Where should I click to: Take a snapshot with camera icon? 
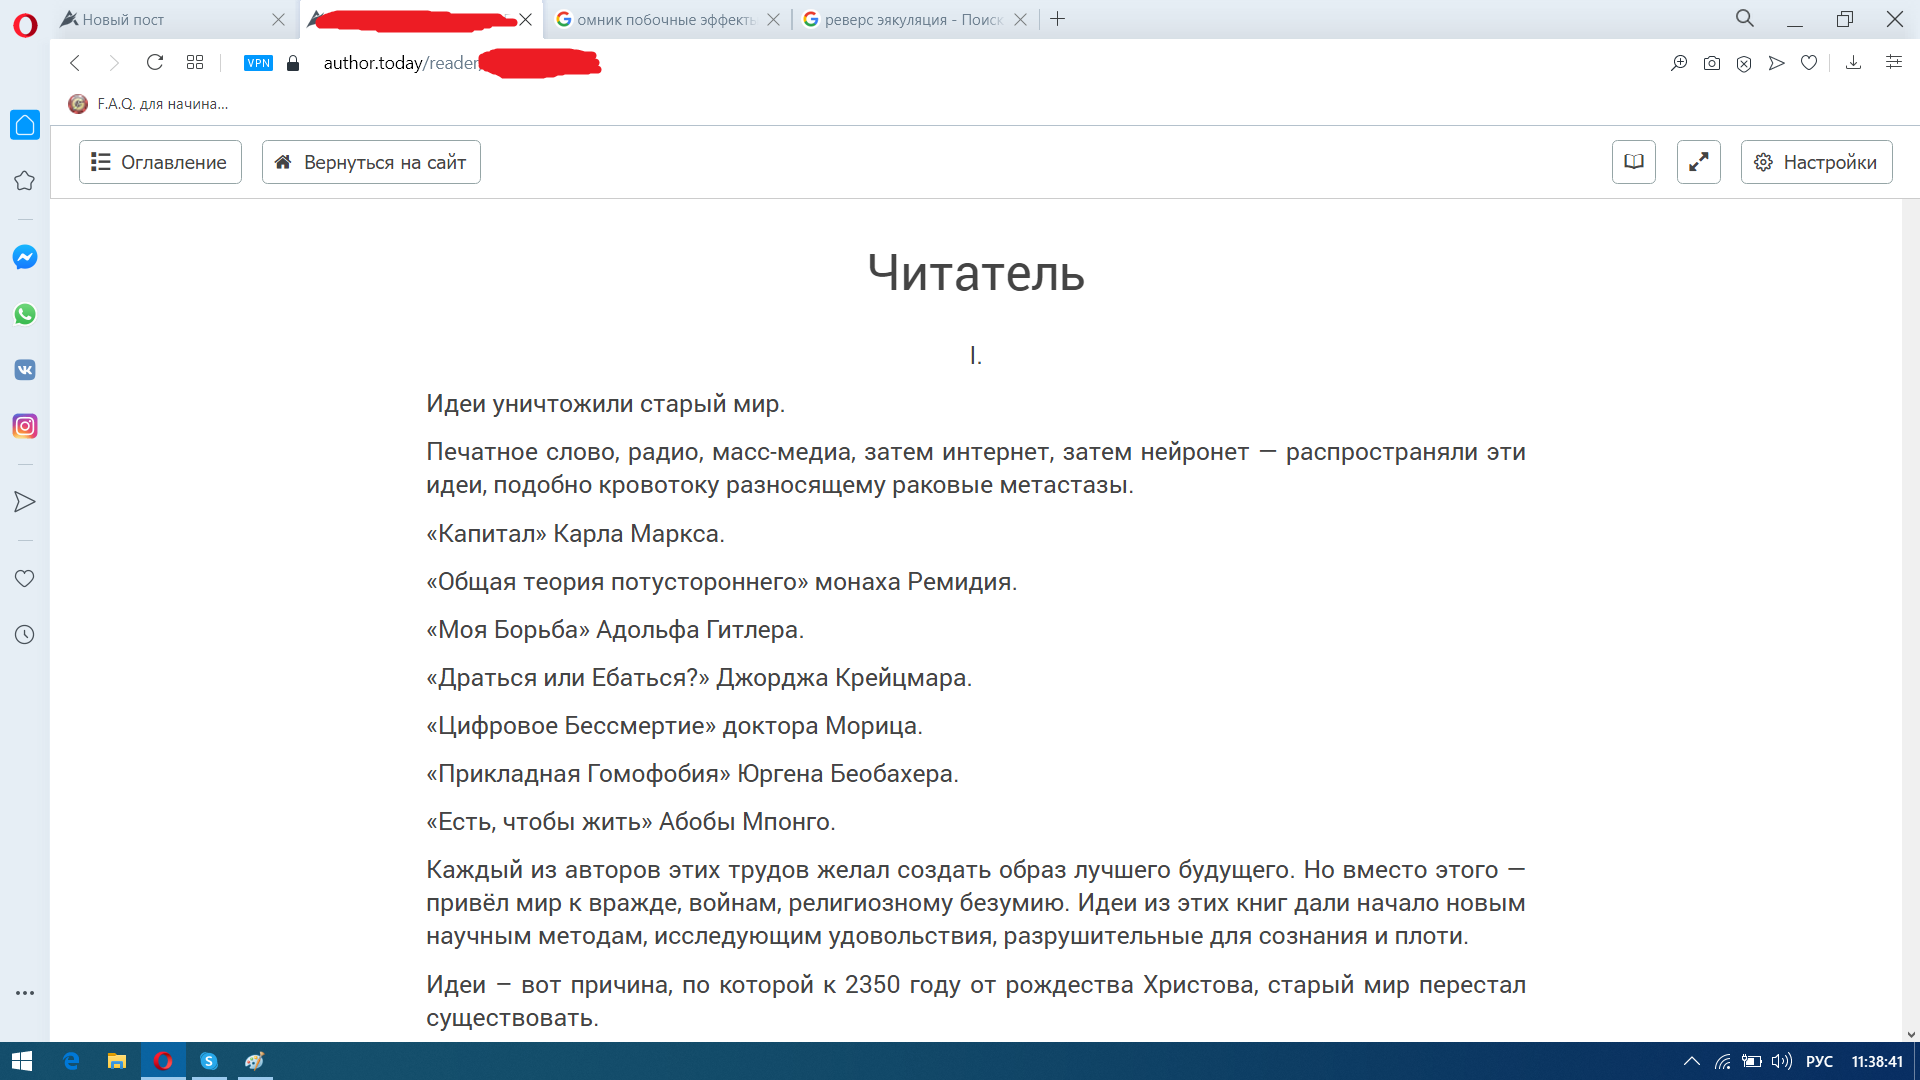(1712, 63)
